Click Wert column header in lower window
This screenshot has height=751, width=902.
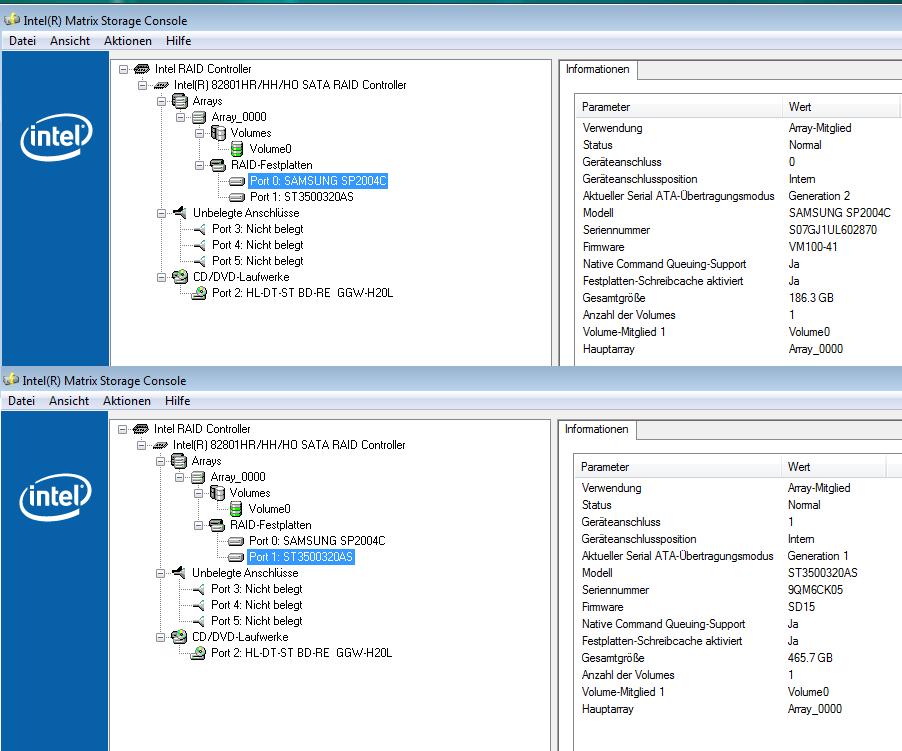pos(833,467)
